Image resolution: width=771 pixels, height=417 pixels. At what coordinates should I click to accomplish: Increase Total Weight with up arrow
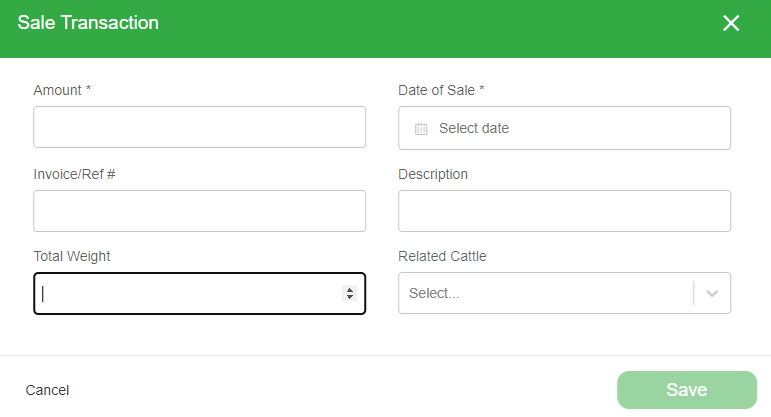350,290
